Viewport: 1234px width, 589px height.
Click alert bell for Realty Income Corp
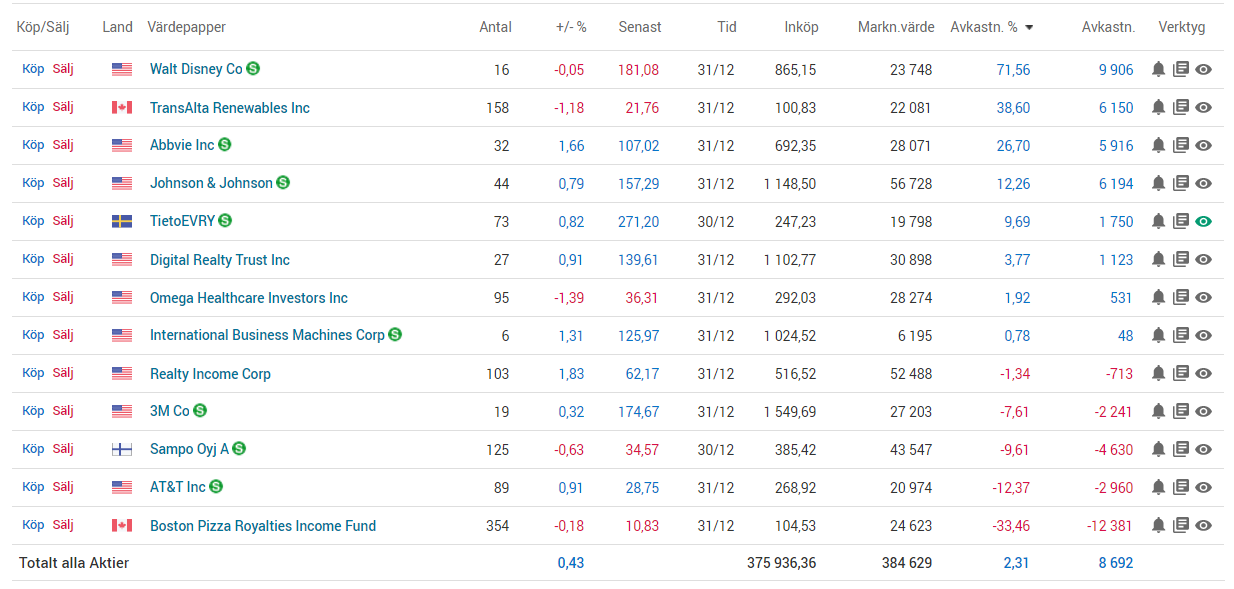click(x=1158, y=373)
